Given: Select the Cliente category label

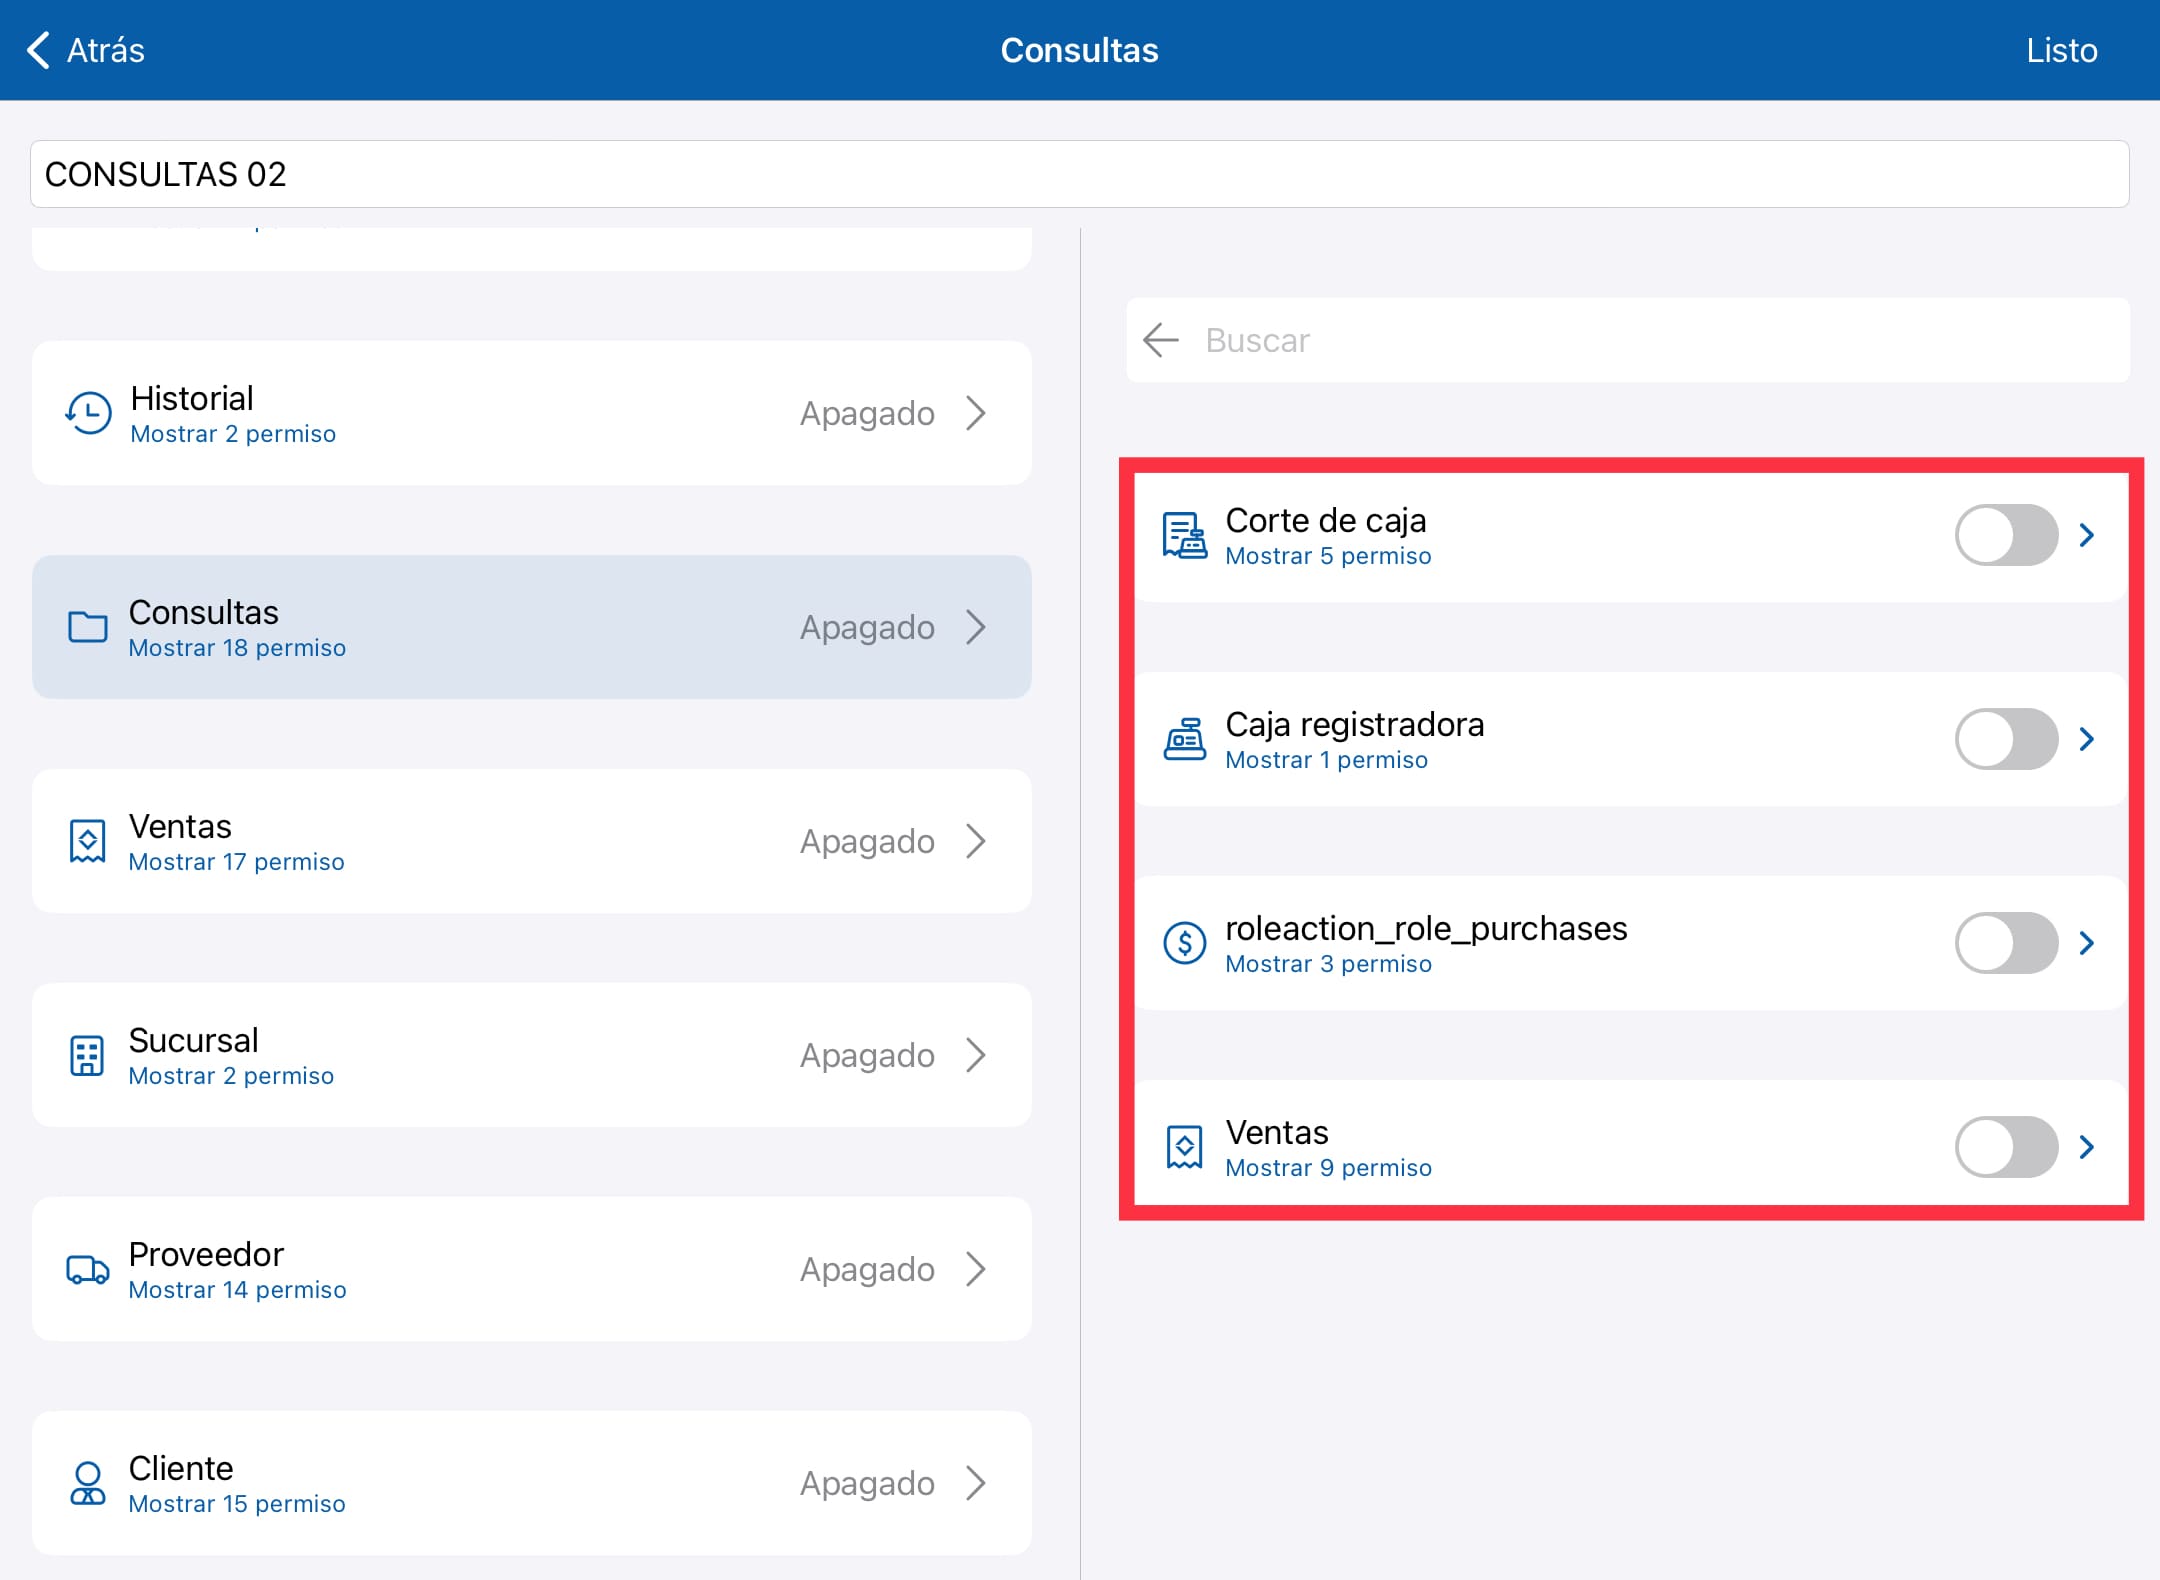Looking at the screenshot, I should [181, 1468].
